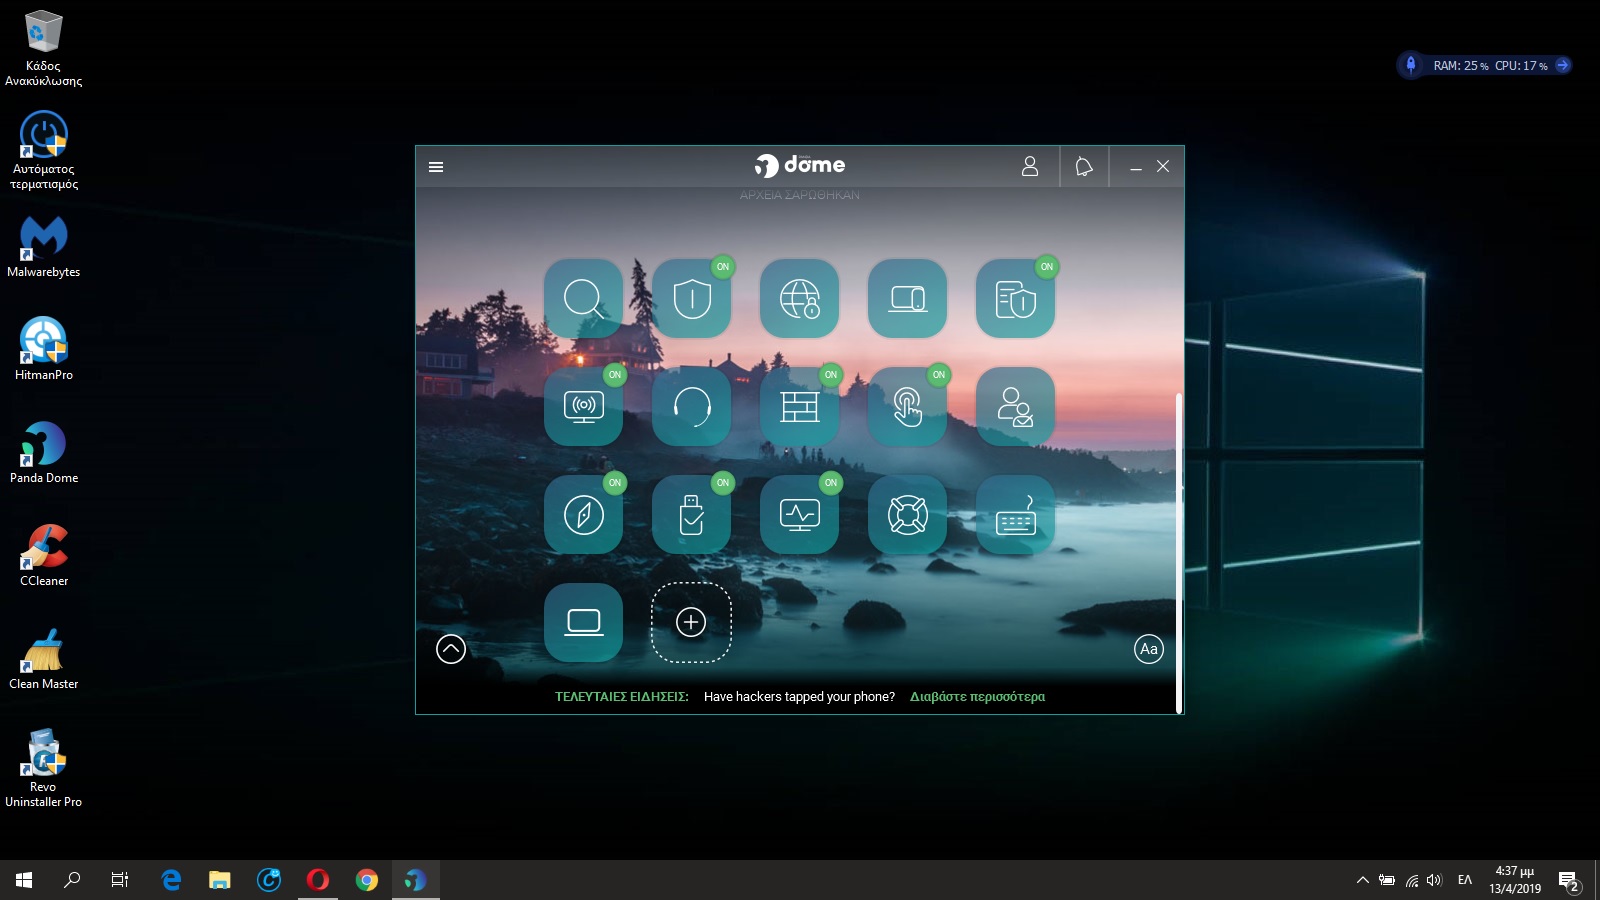
Task: Click the vertical scrollbar in Panda Dome
Action: 1179,550
